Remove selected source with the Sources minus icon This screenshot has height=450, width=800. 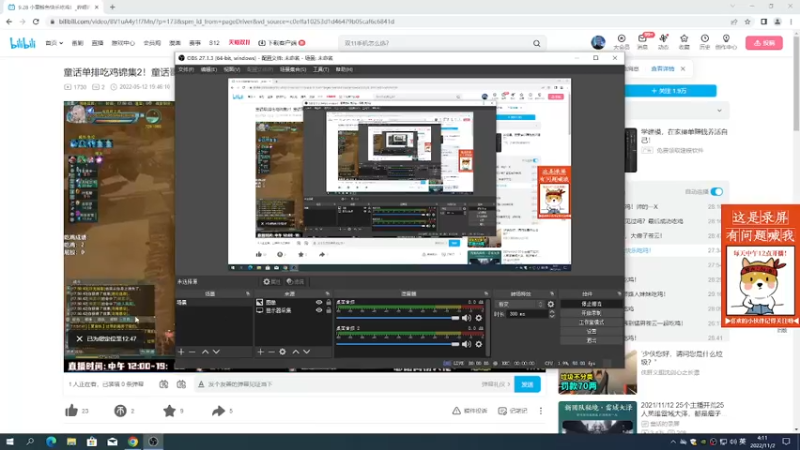271,352
